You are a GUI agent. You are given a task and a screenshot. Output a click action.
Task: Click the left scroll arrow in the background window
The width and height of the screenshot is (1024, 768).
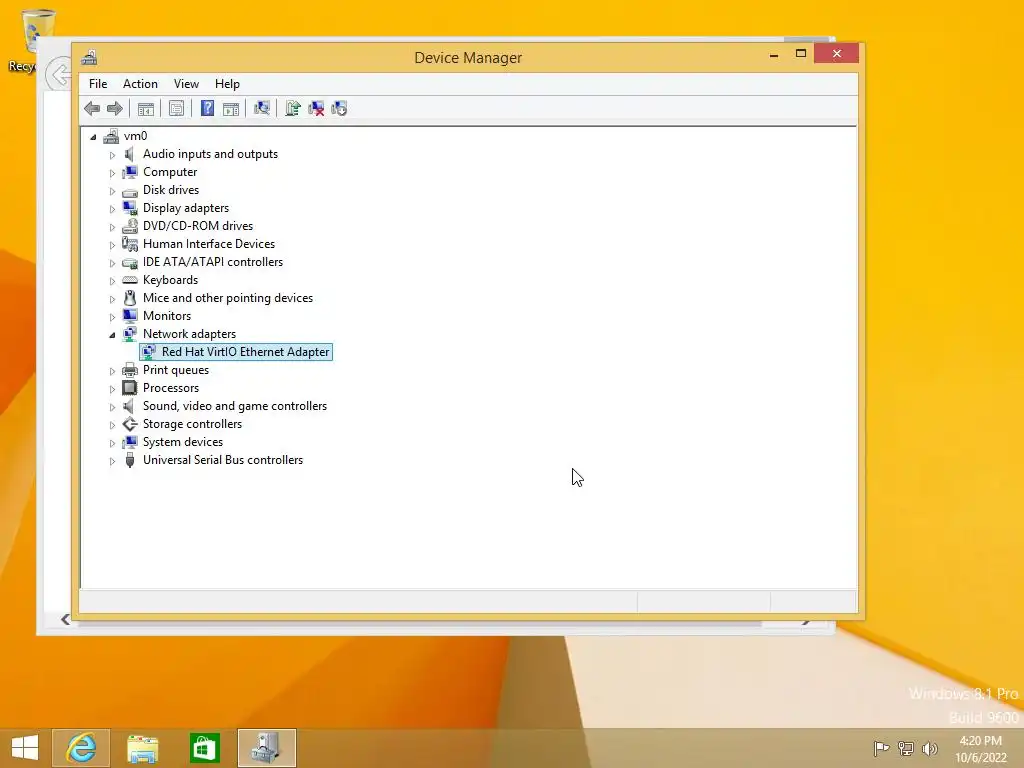(65, 619)
